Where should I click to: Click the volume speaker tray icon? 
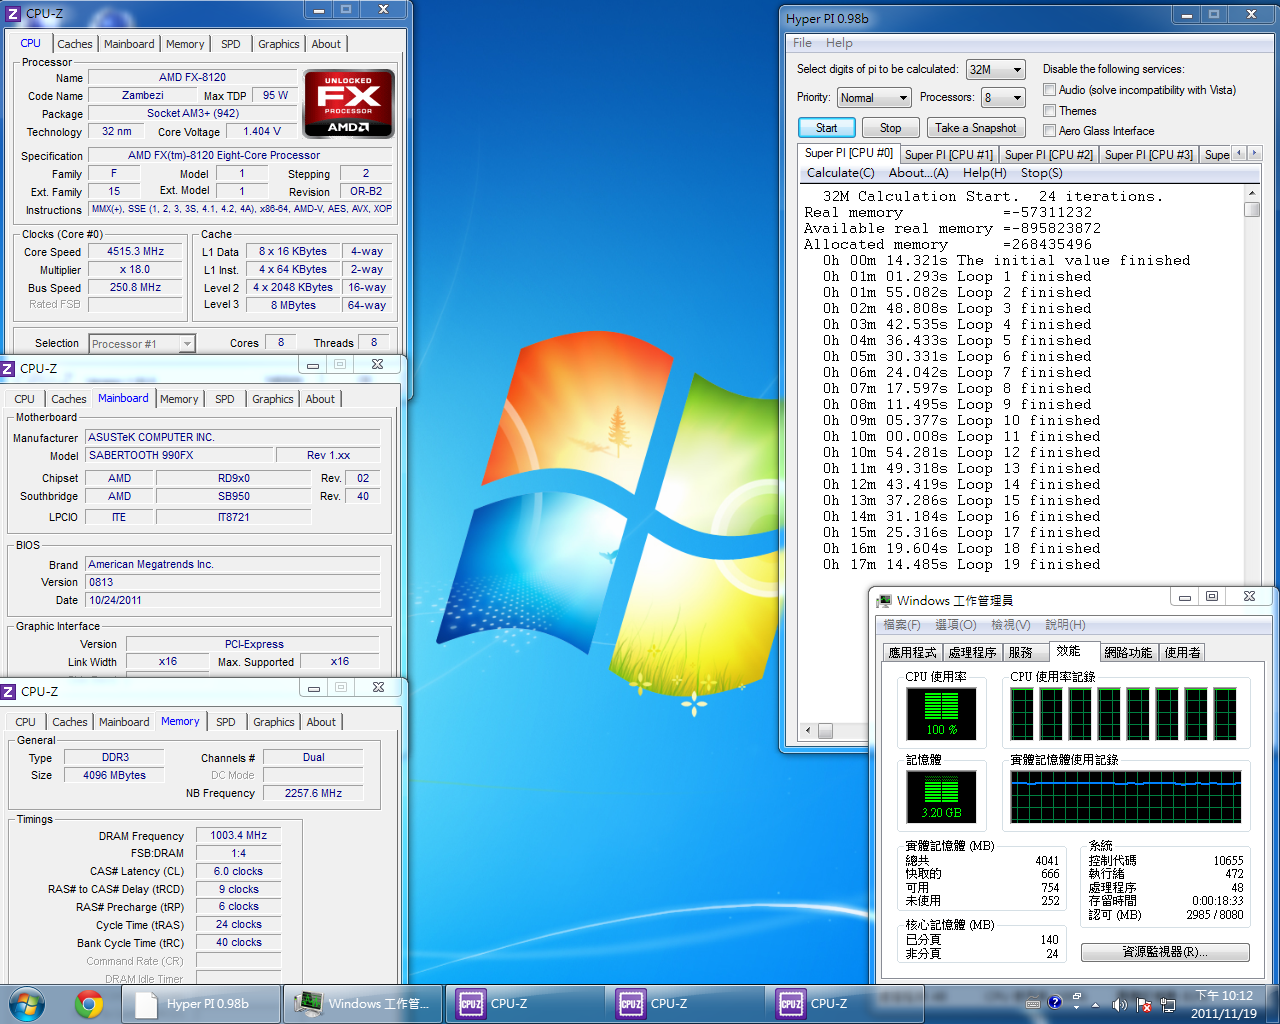[1119, 1004]
